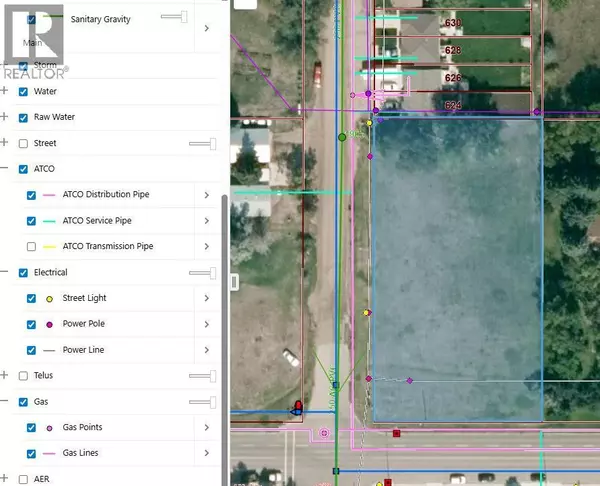Open ATCO Distribution Pipe details chevron
The height and width of the screenshot is (486, 600).
206,194
